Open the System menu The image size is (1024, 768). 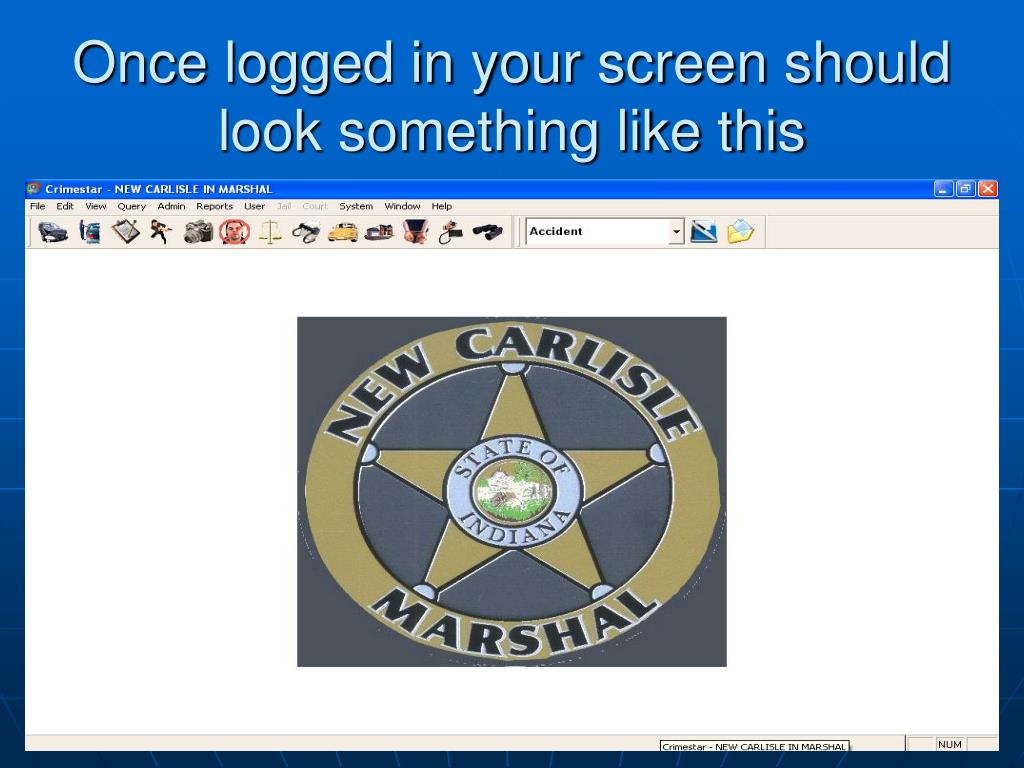pos(356,206)
